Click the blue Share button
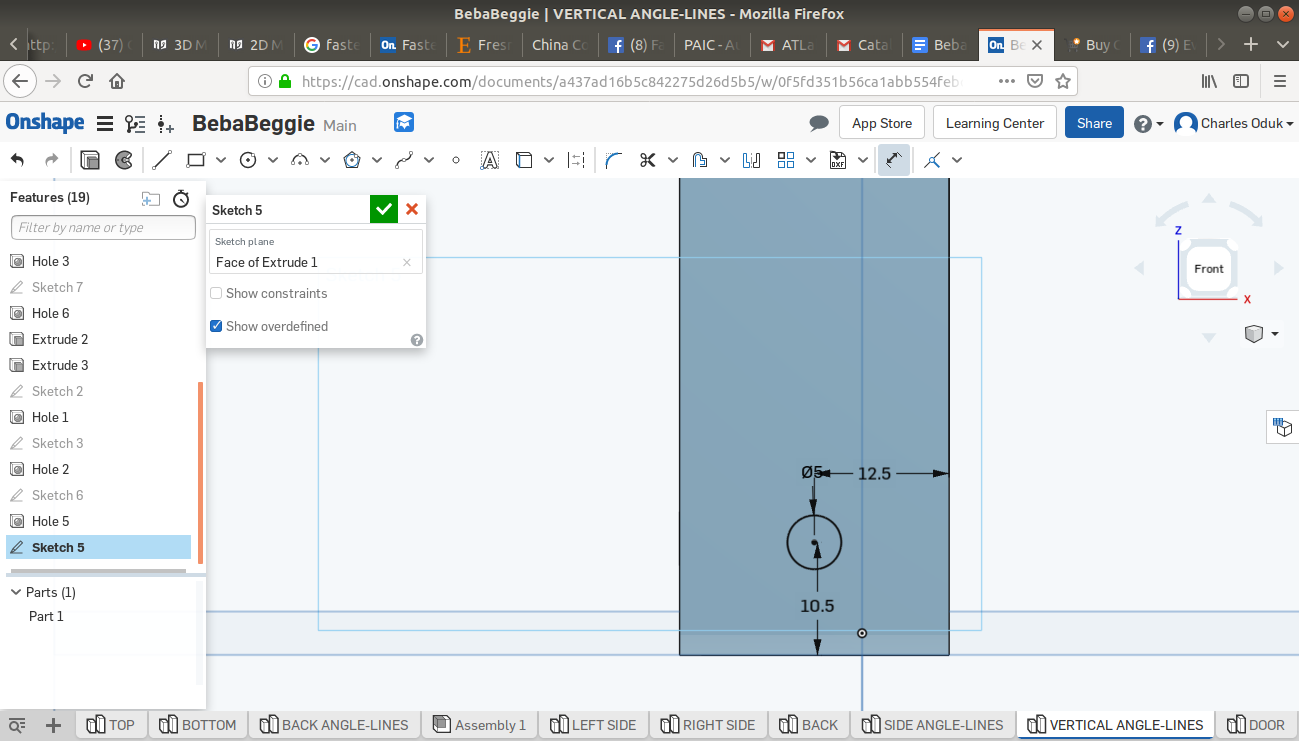 tap(1094, 123)
